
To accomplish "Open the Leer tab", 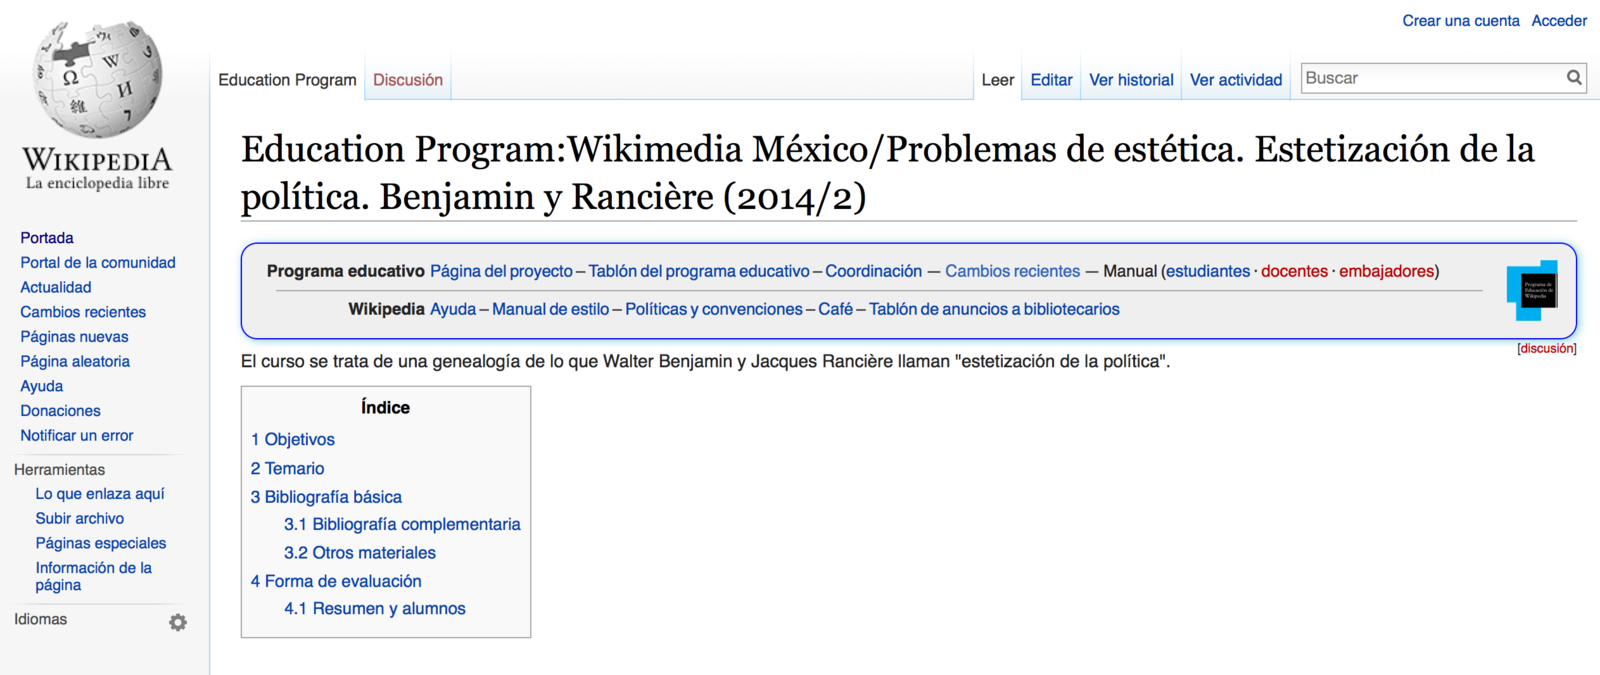I will pyautogui.click(x=998, y=80).
